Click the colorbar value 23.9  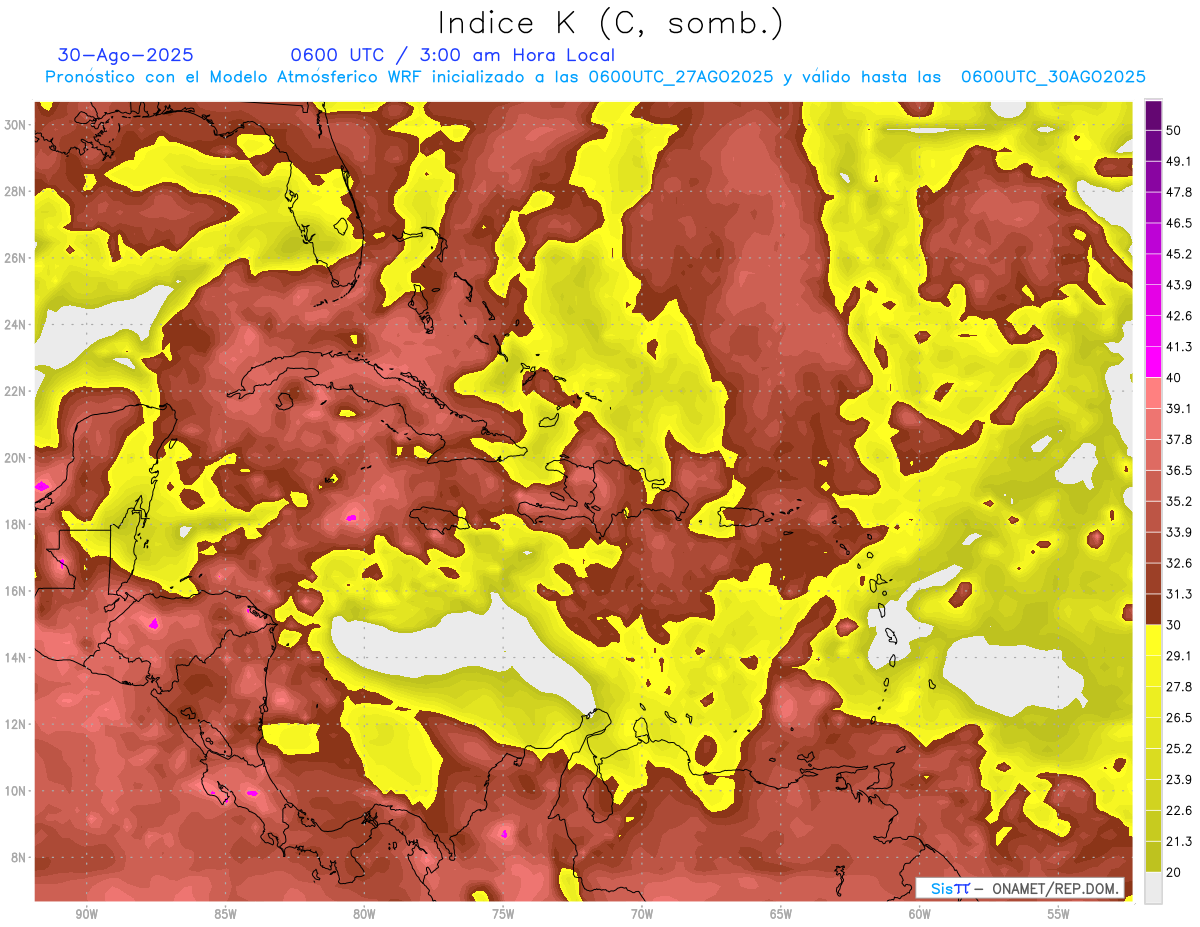click(x=1179, y=779)
